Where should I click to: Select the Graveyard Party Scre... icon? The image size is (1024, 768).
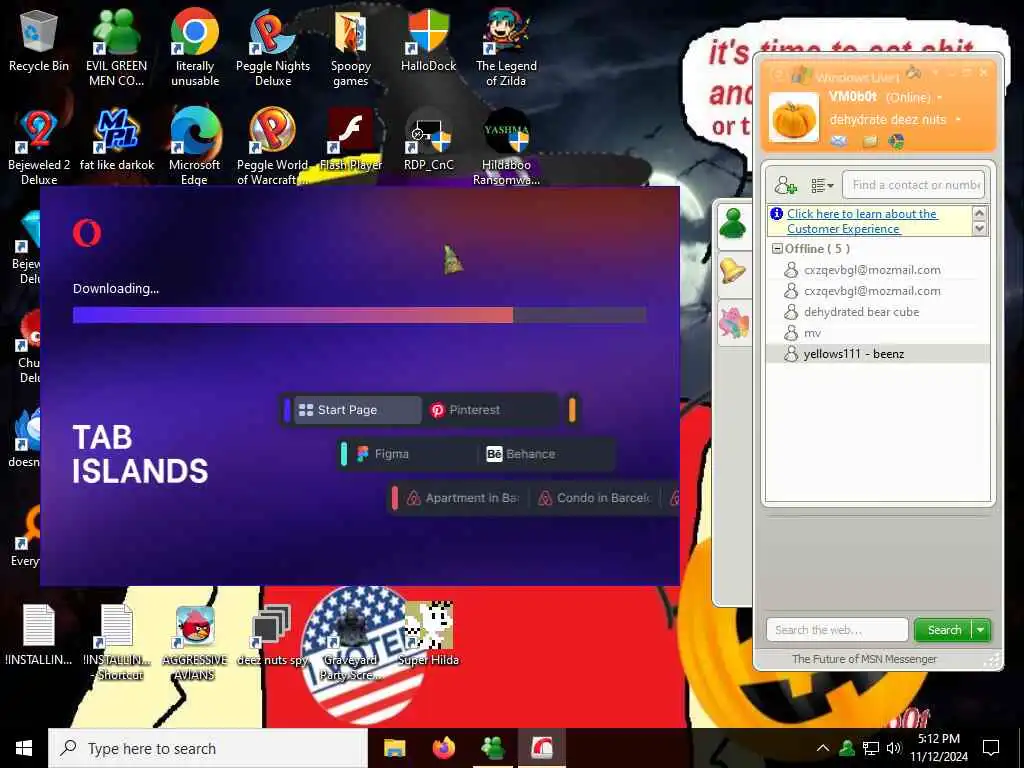click(351, 643)
